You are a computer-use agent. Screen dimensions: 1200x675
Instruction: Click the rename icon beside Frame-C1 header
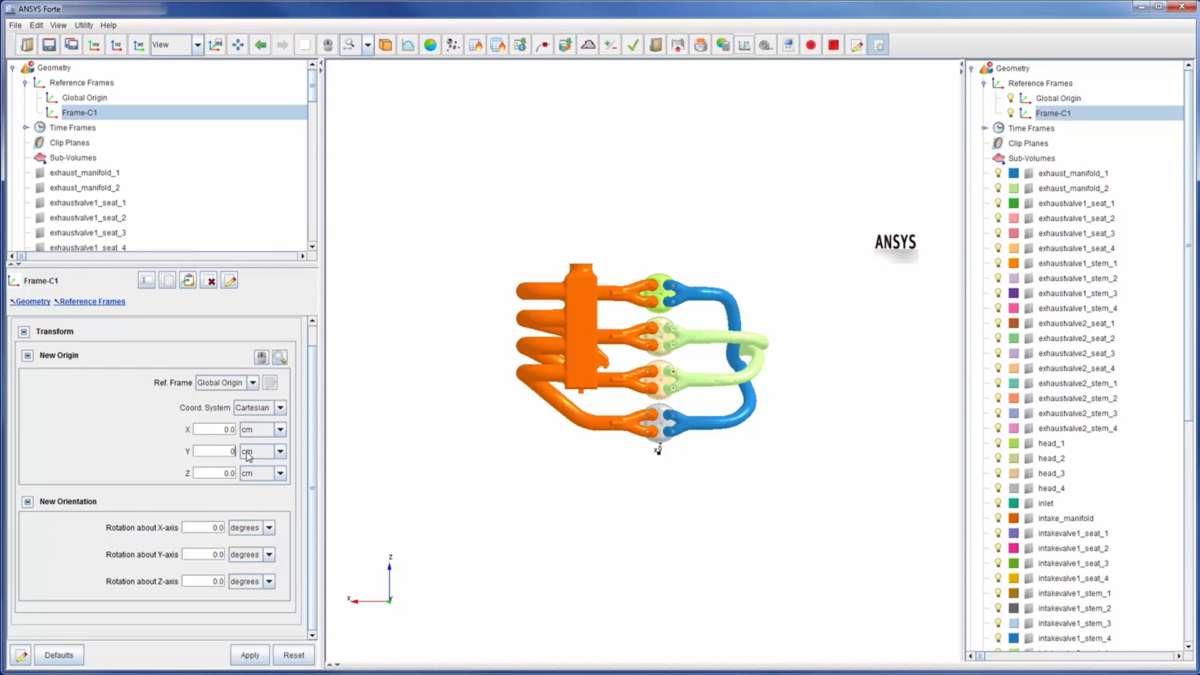click(x=146, y=281)
